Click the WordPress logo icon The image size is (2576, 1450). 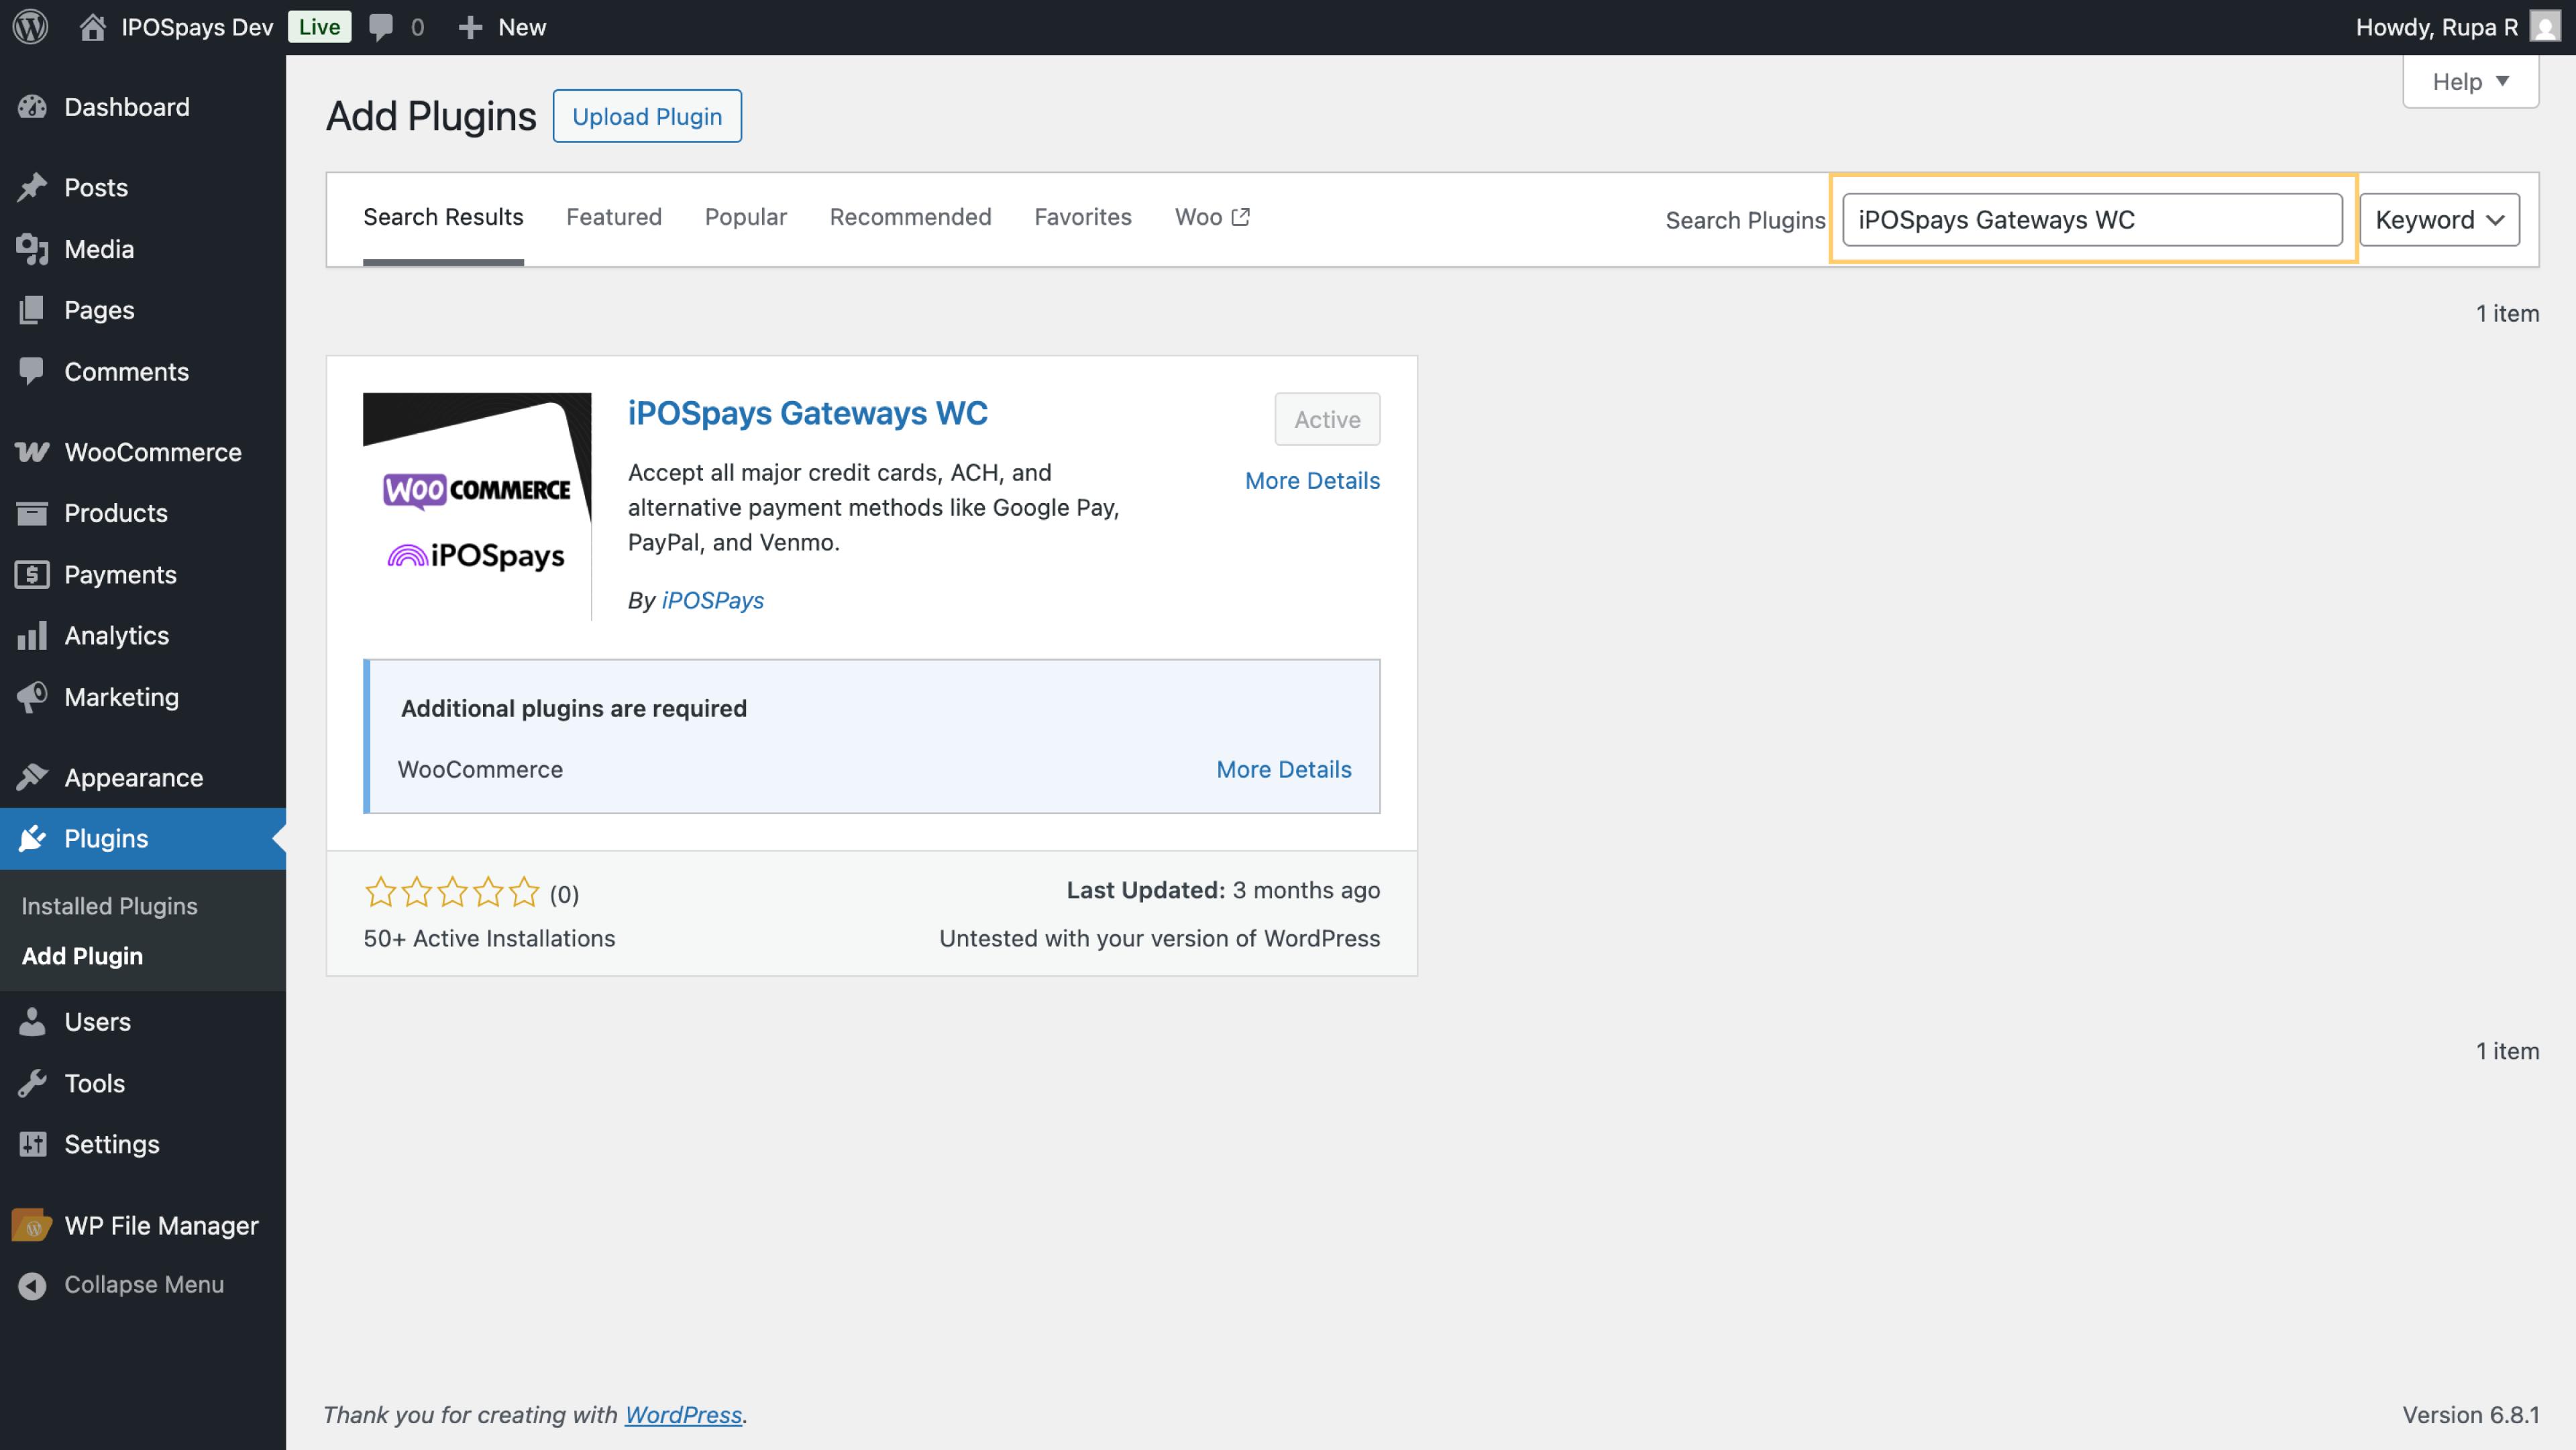tap(31, 27)
